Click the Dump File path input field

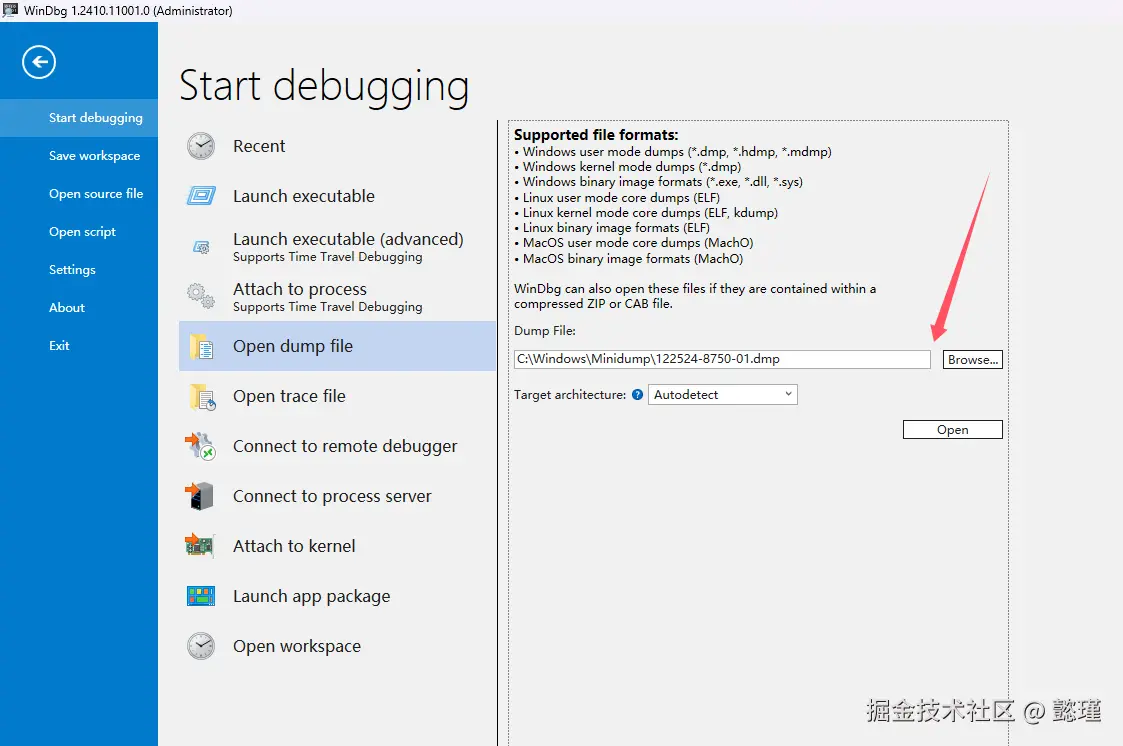[x=722, y=359]
